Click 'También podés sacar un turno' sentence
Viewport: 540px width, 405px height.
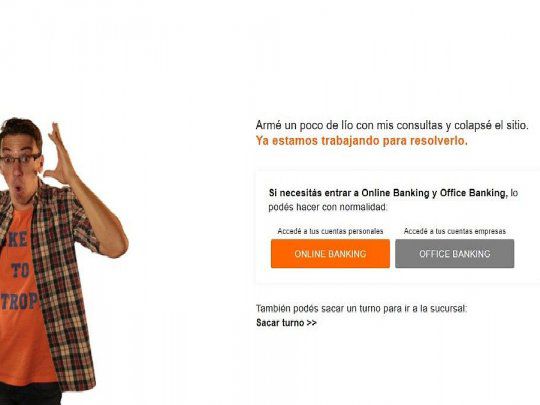[362, 309]
